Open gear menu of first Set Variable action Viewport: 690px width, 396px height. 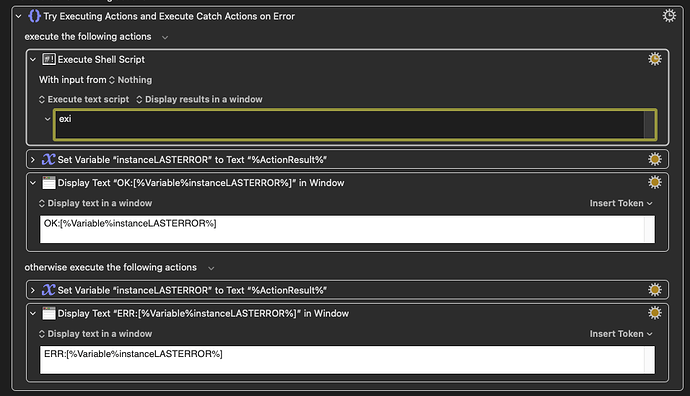click(x=655, y=159)
